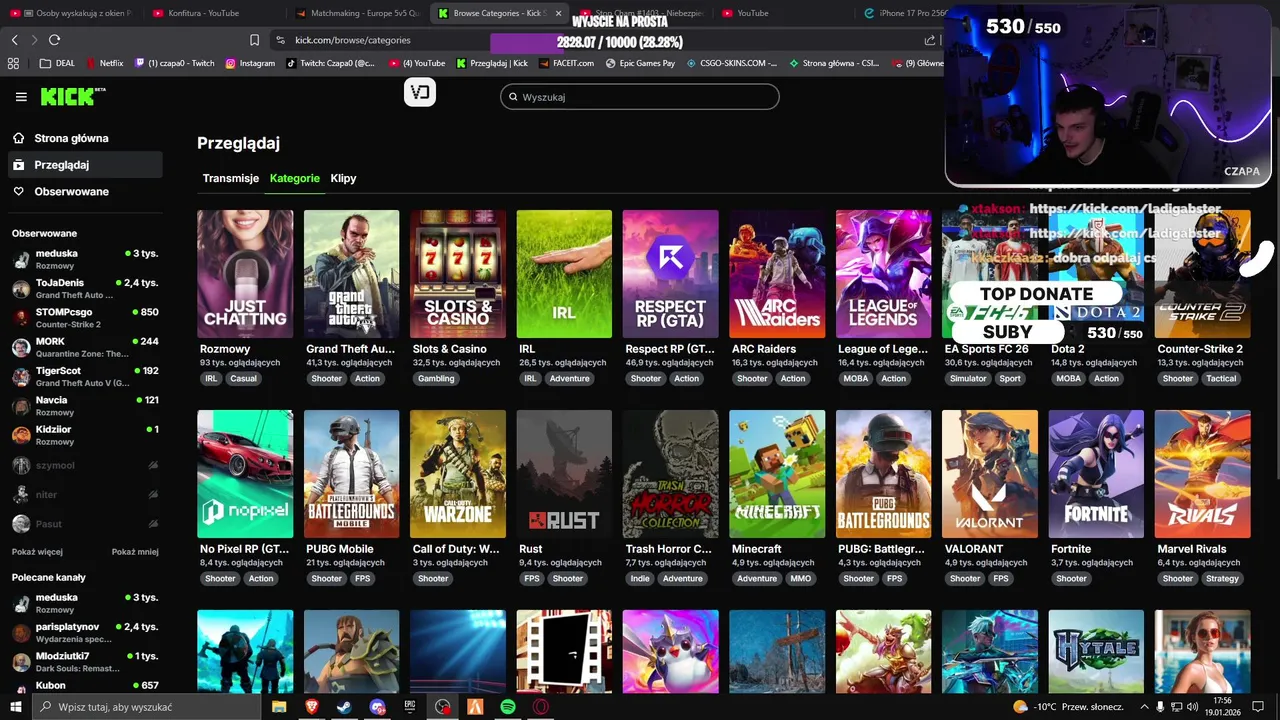The width and height of the screenshot is (1280, 720).
Task: Show hidden system tray icons chevron
Action: click(1144, 707)
